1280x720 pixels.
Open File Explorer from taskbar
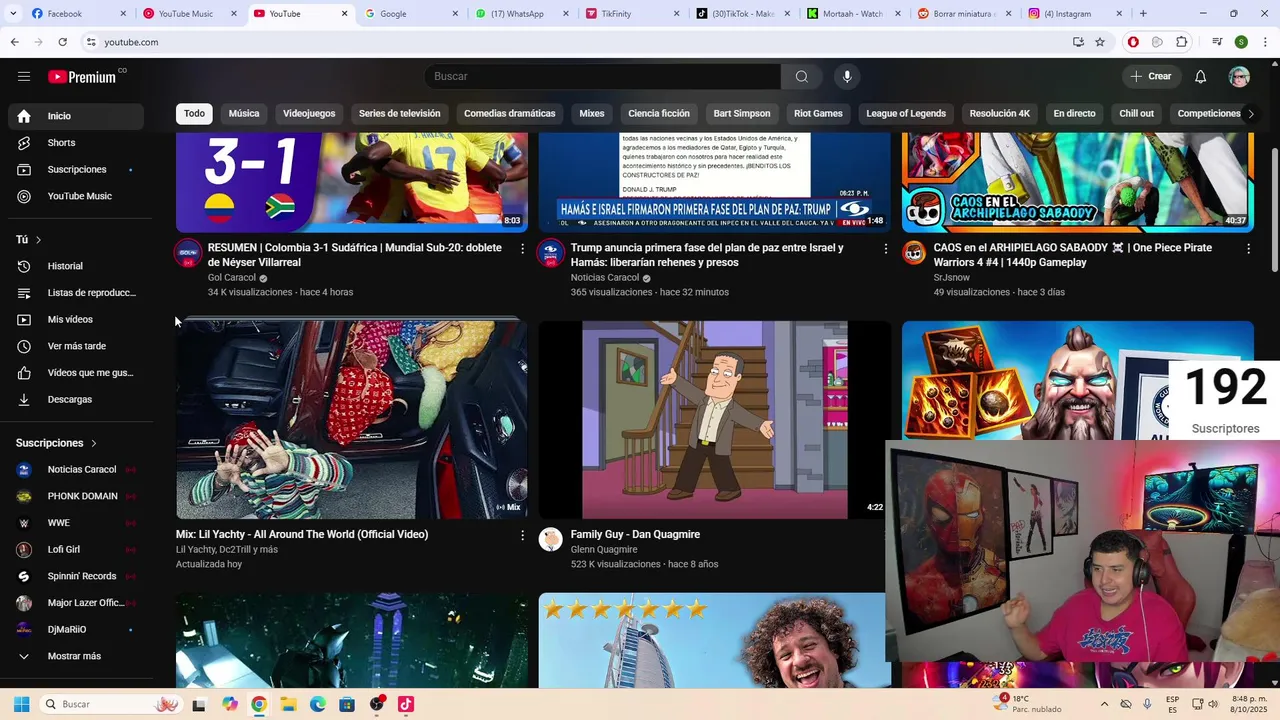pos(288,704)
